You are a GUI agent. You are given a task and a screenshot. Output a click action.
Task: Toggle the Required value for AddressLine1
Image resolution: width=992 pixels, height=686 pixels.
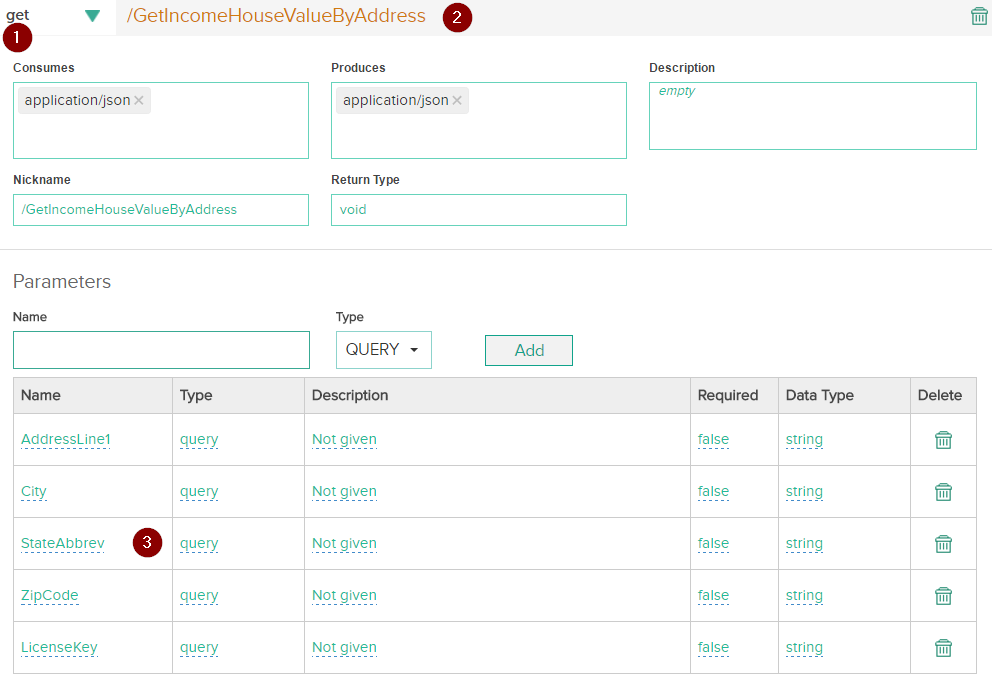pos(713,439)
